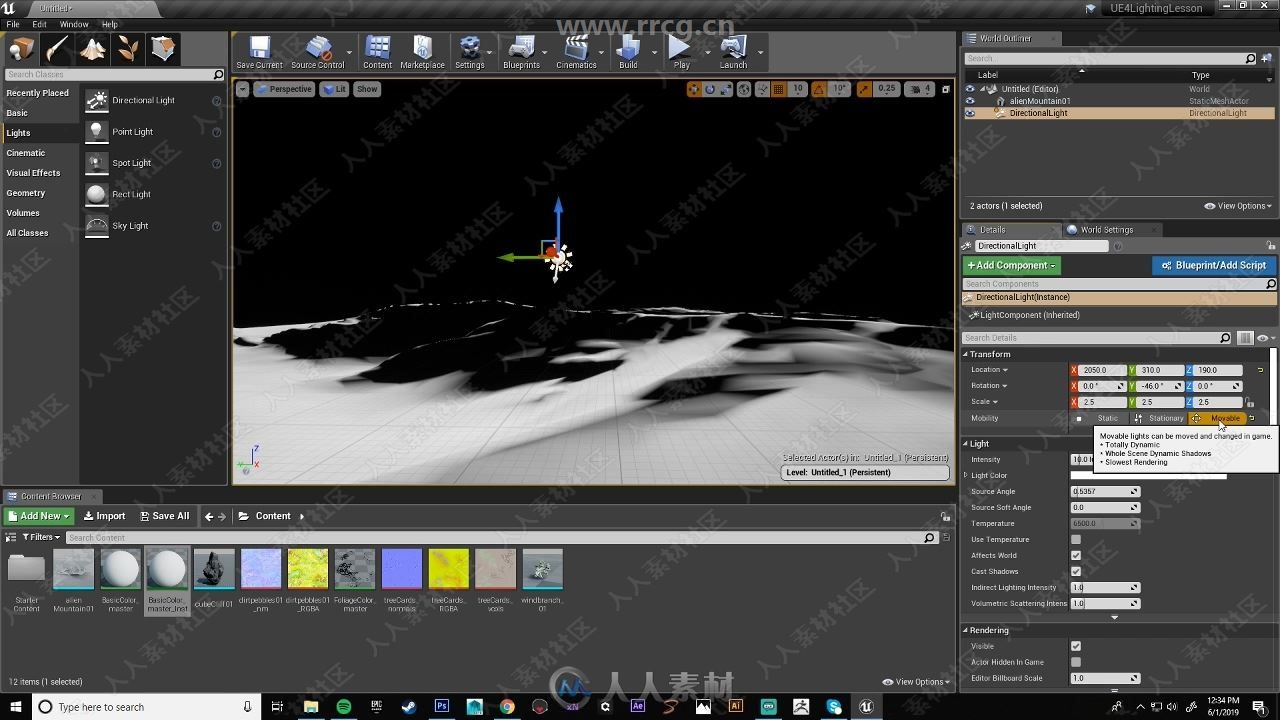The image size is (1280, 720).
Task: Select the Paint mode brush icon
Action: coord(57,49)
